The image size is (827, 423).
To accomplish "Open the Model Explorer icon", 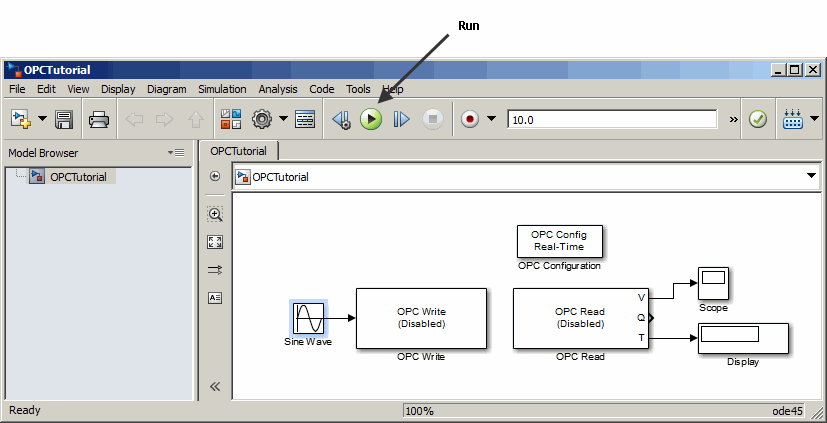I will [x=305, y=120].
